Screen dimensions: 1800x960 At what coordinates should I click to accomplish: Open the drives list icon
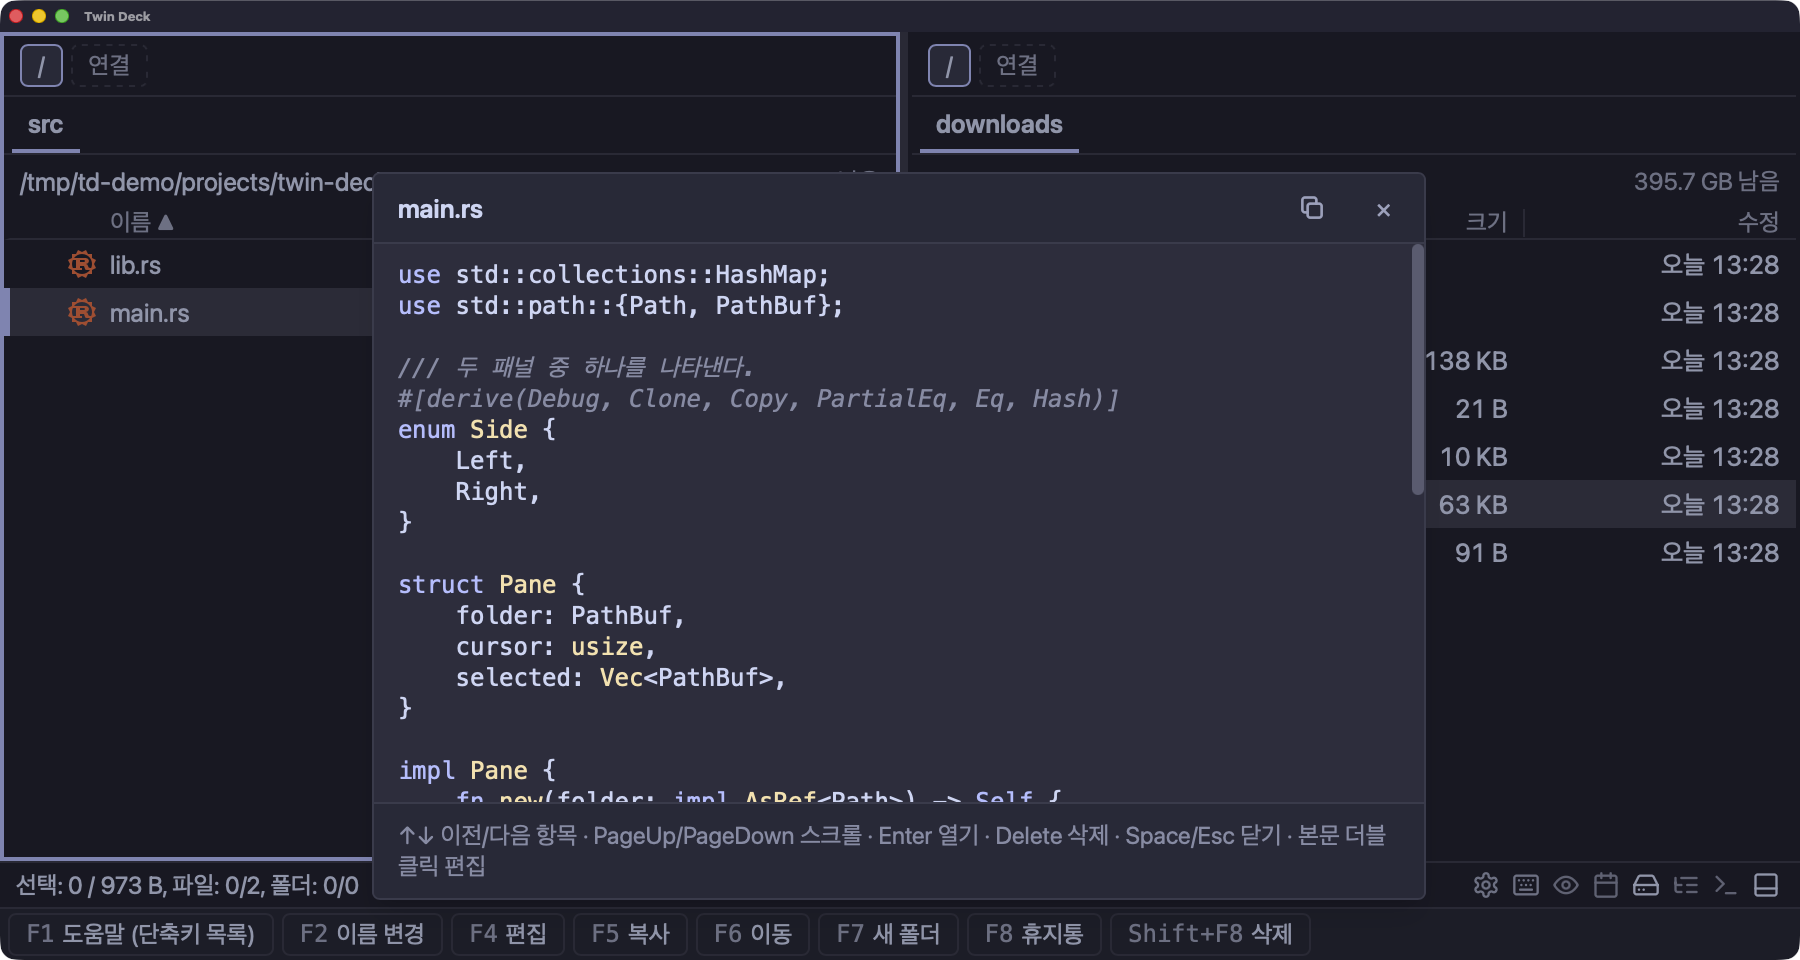point(1646,885)
